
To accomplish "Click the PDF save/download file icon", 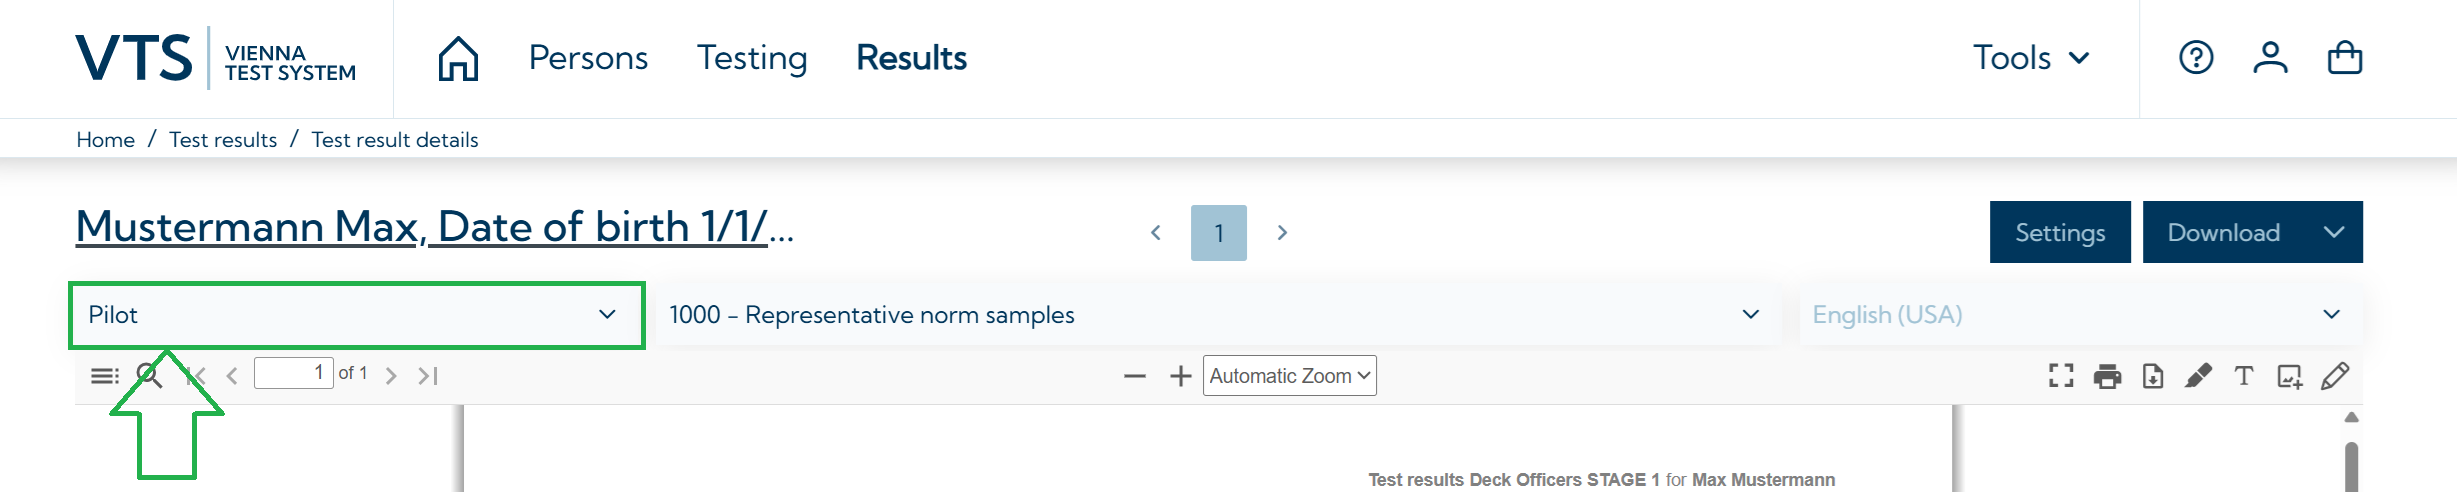I will [x=2153, y=376].
